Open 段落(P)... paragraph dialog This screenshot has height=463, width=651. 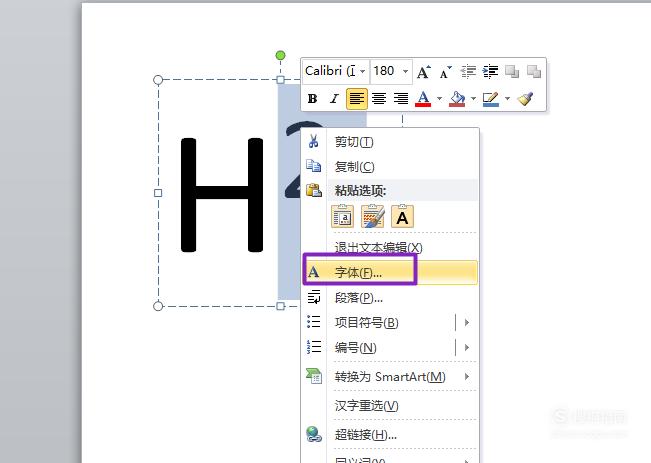pos(390,298)
